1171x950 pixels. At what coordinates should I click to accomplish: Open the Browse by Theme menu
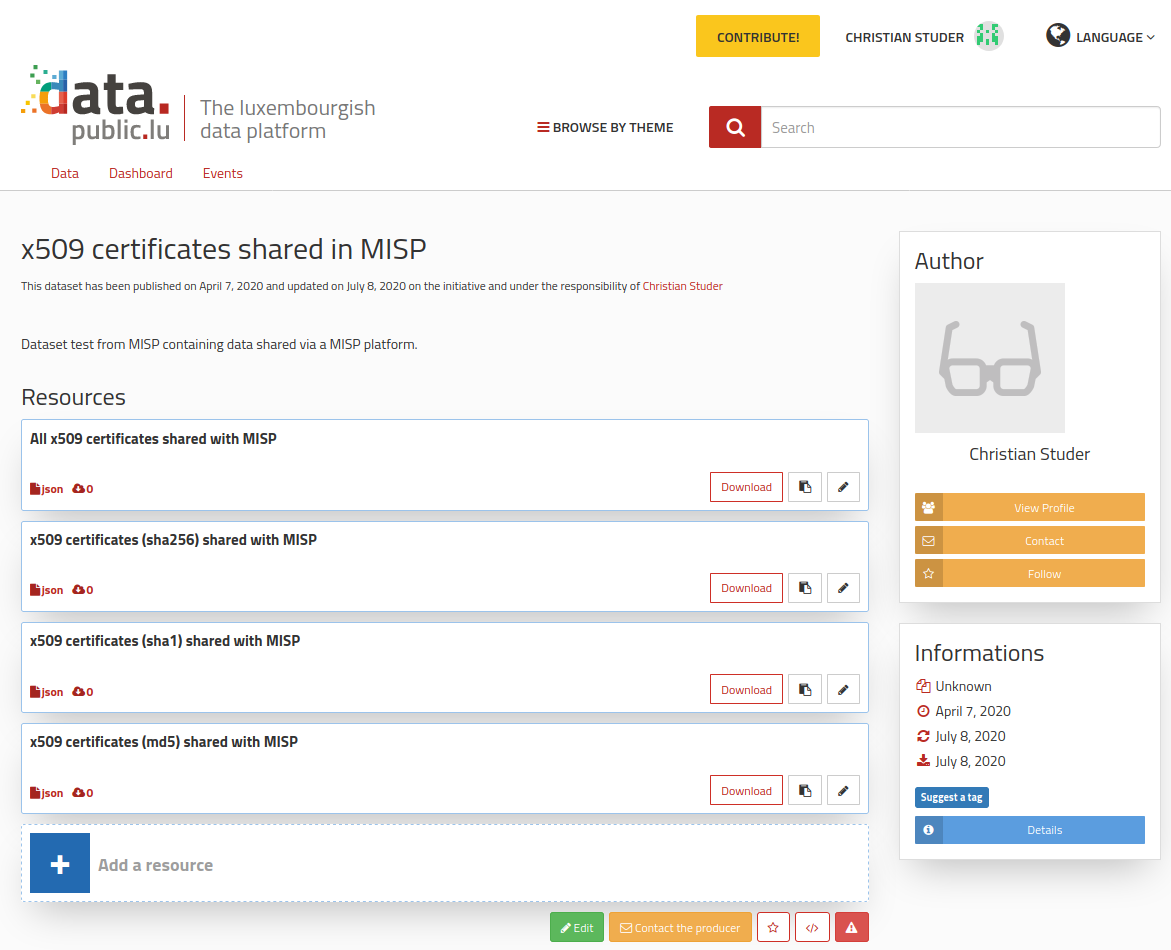(605, 128)
